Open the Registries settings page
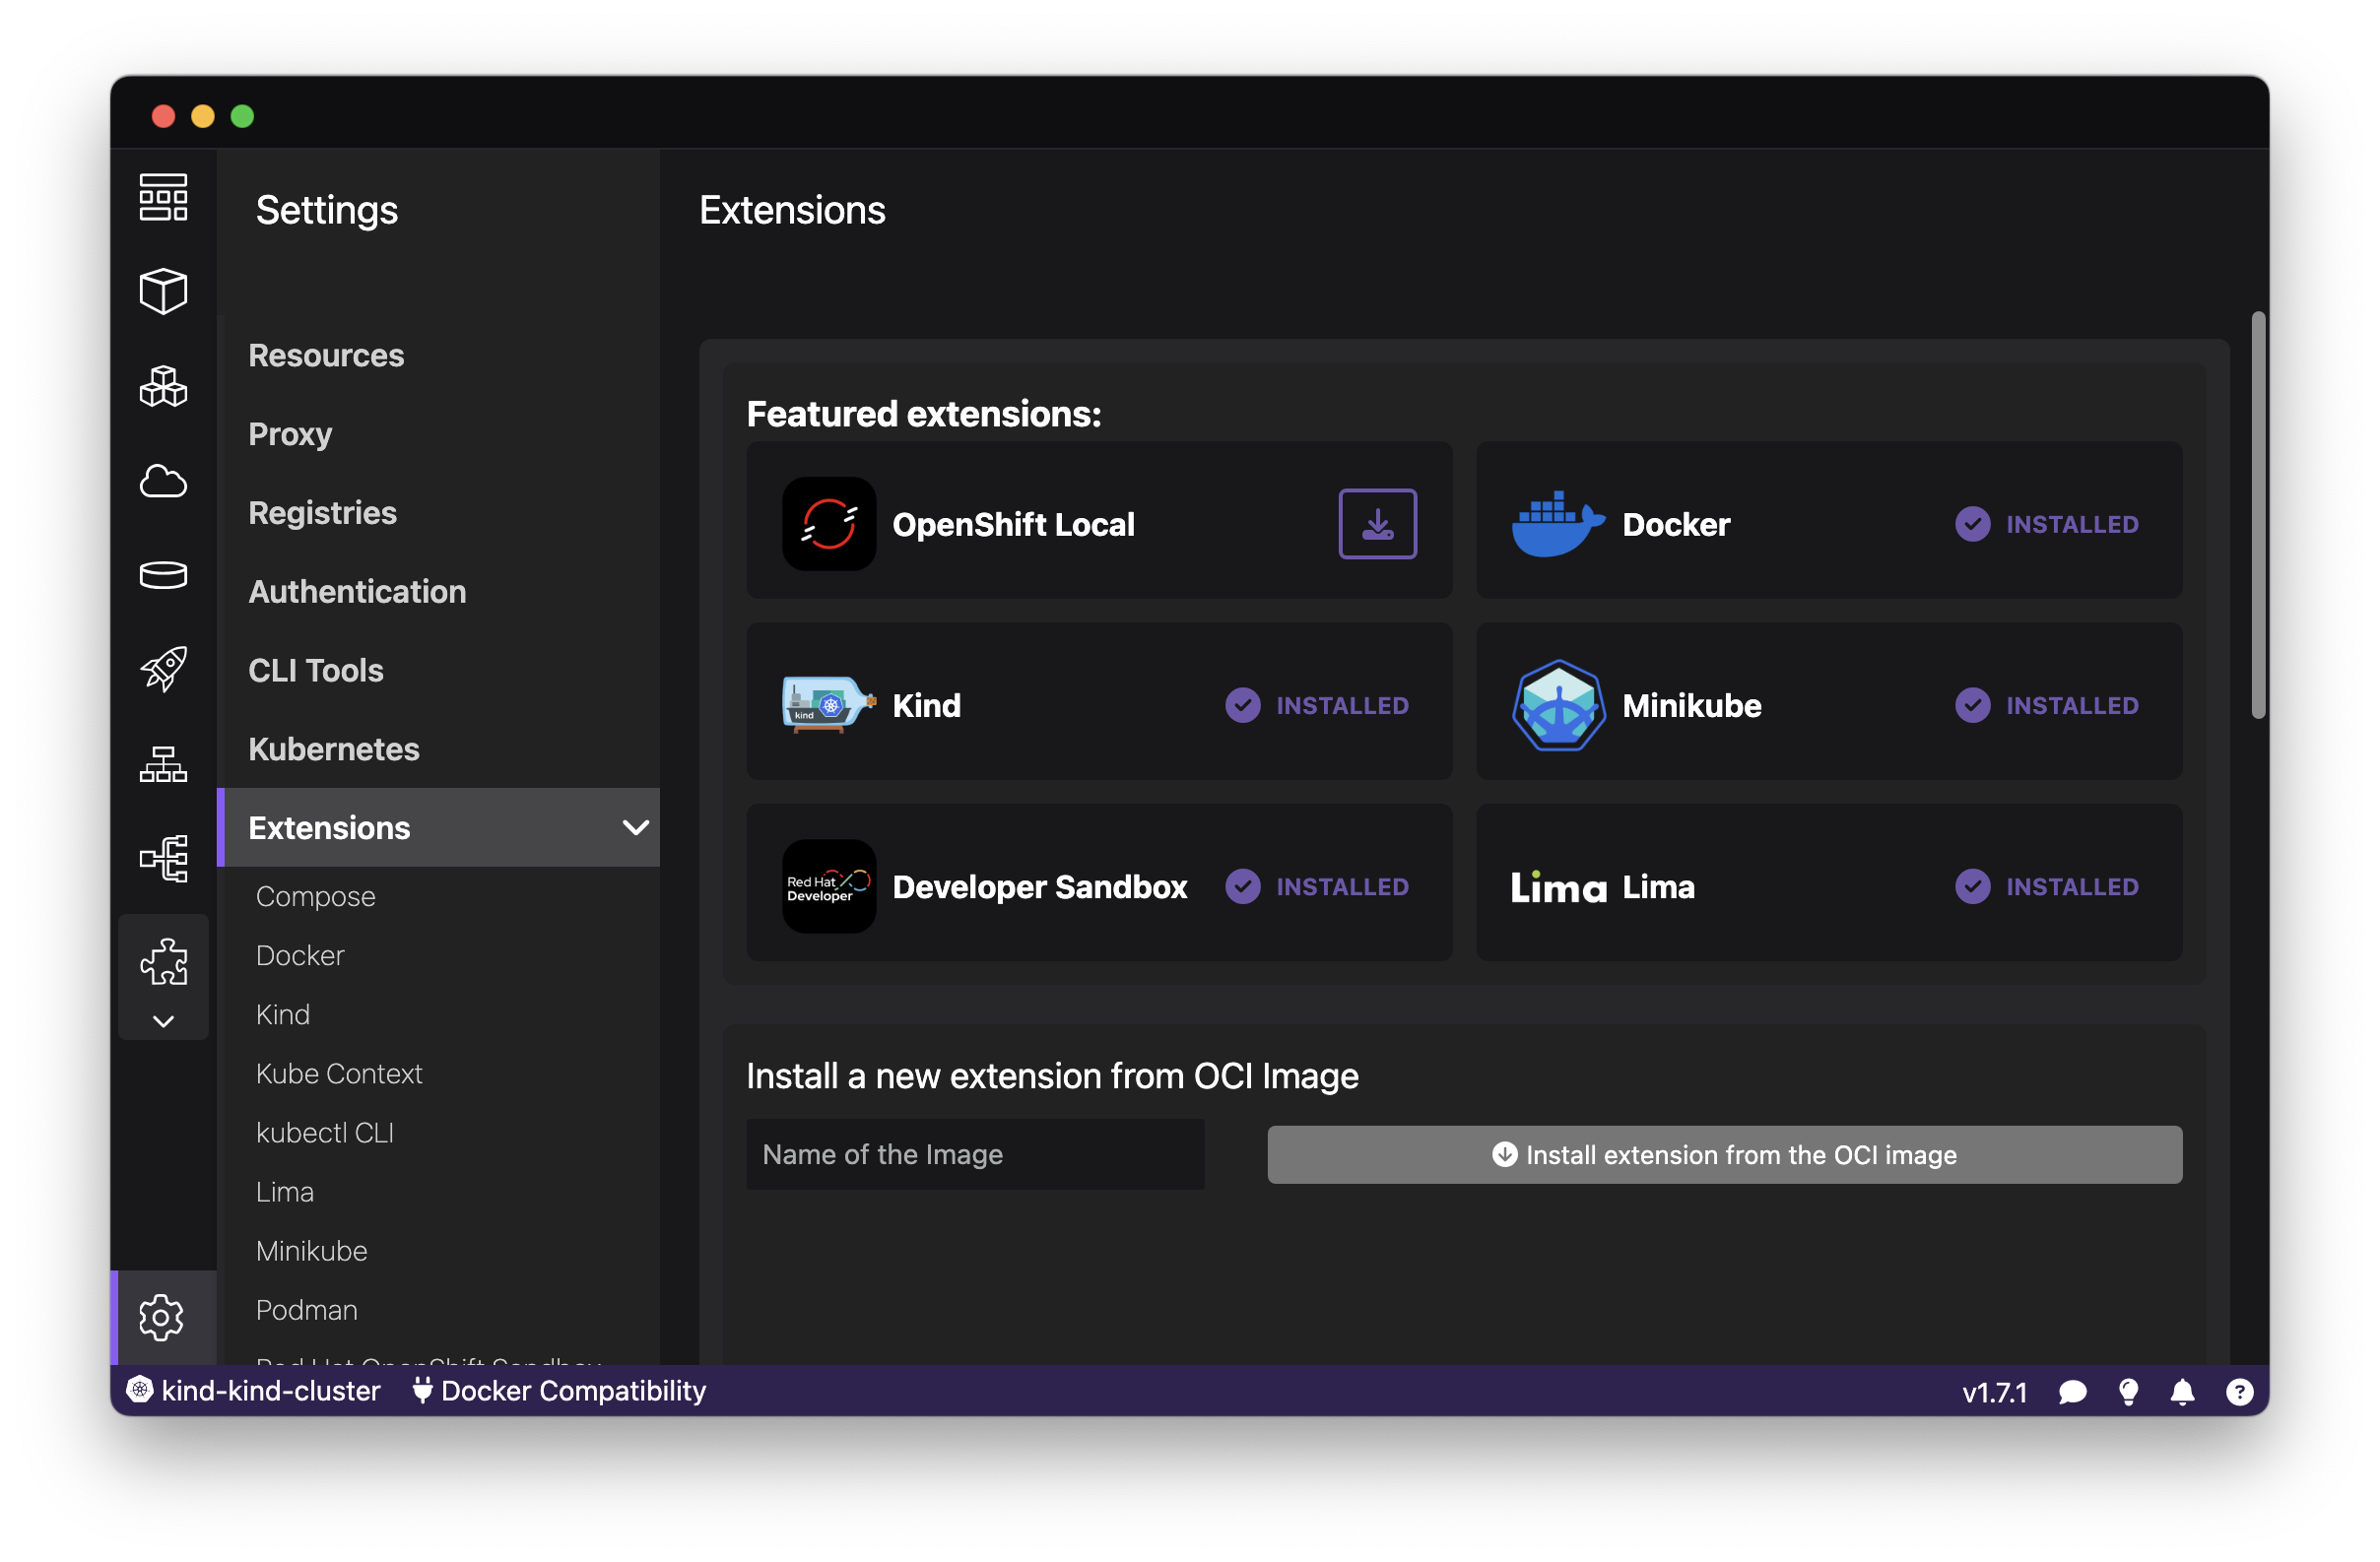 (x=322, y=512)
